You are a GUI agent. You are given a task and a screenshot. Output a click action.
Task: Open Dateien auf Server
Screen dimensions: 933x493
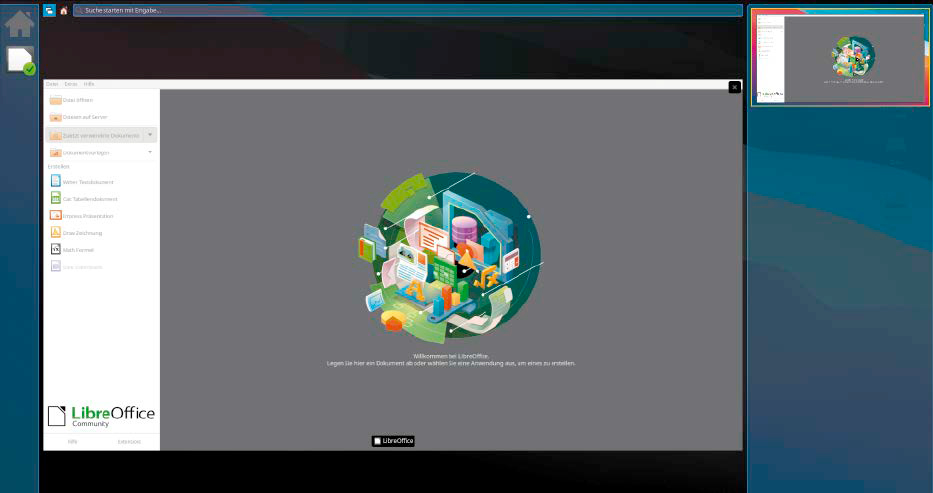point(79,117)
